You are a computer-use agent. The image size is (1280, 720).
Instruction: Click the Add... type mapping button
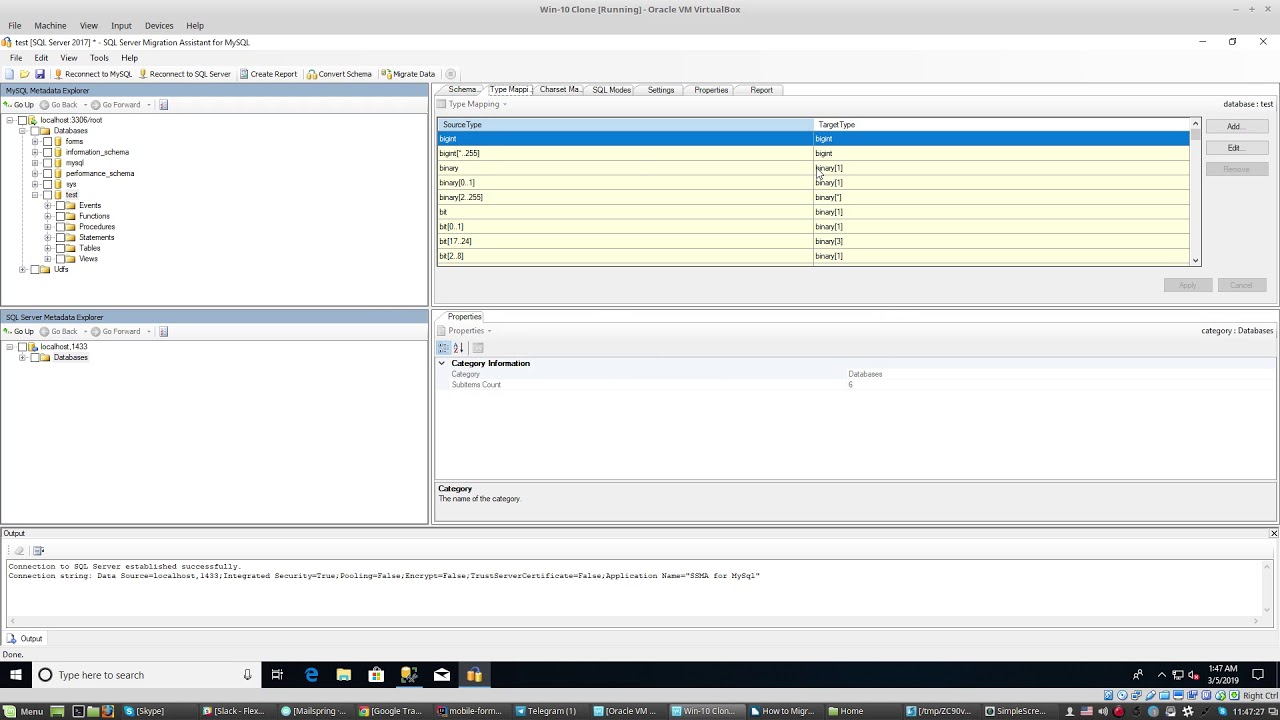point(1236,127)
